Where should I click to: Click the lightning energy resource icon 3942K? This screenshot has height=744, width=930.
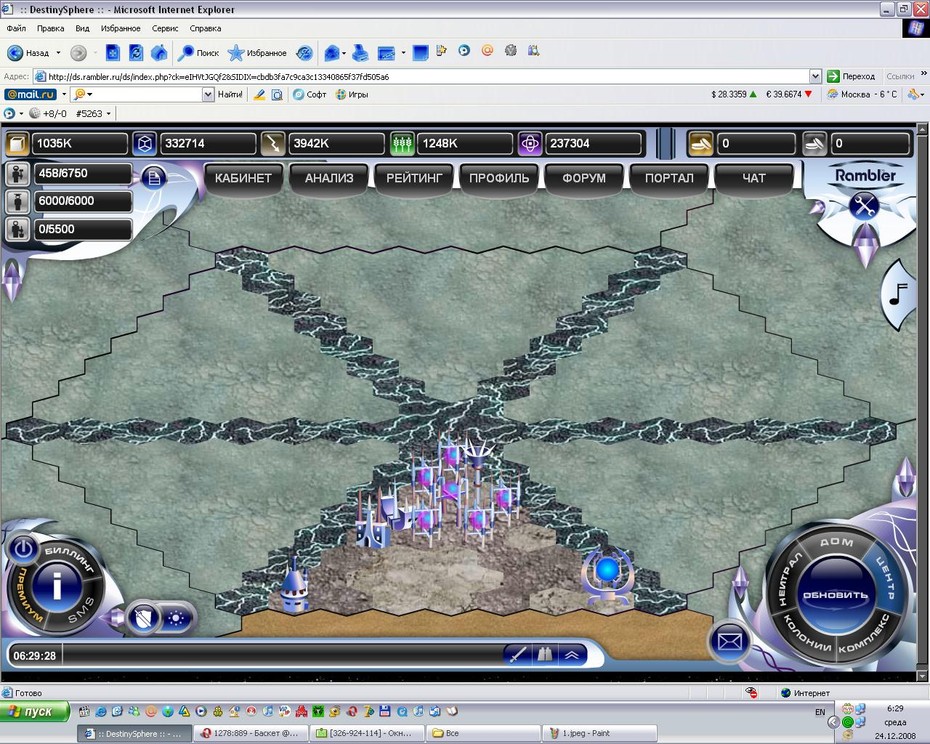point(273,144)
